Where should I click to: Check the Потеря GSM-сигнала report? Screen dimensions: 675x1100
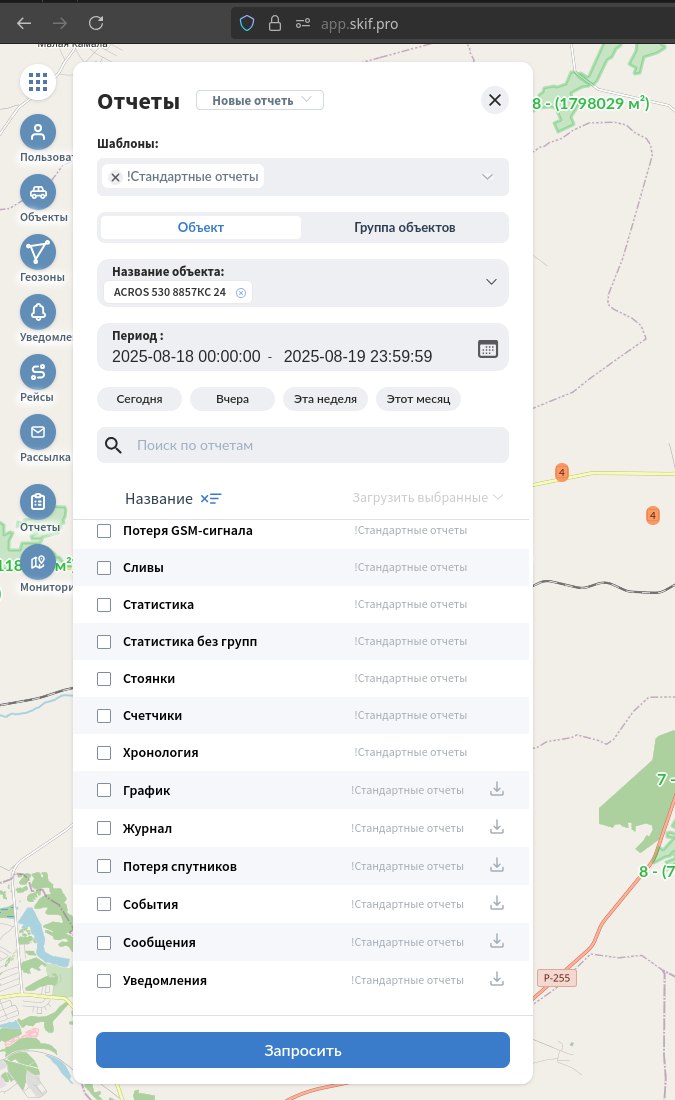pyautogui.click(x=104, y=531)
